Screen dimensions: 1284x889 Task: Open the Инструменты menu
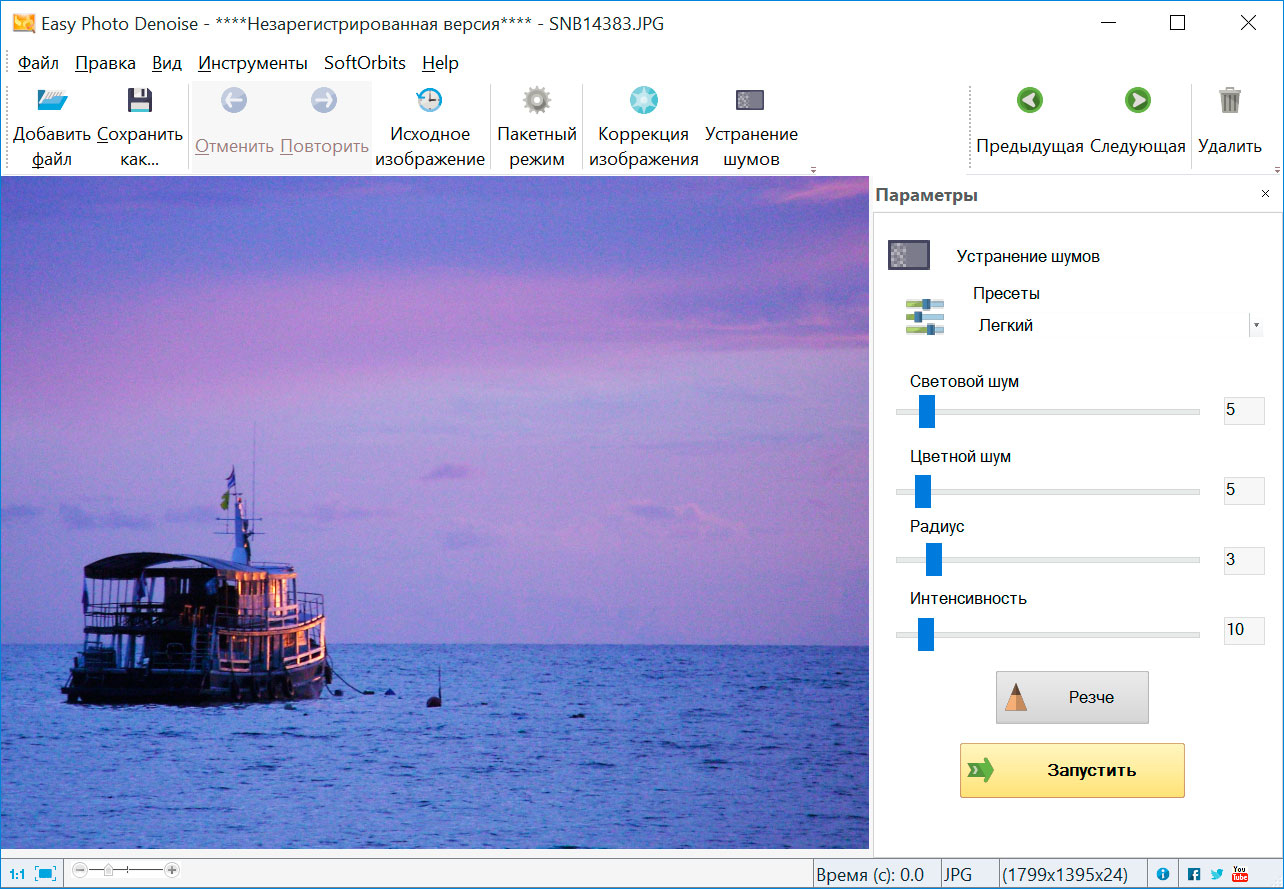click(x=253, y=62)
